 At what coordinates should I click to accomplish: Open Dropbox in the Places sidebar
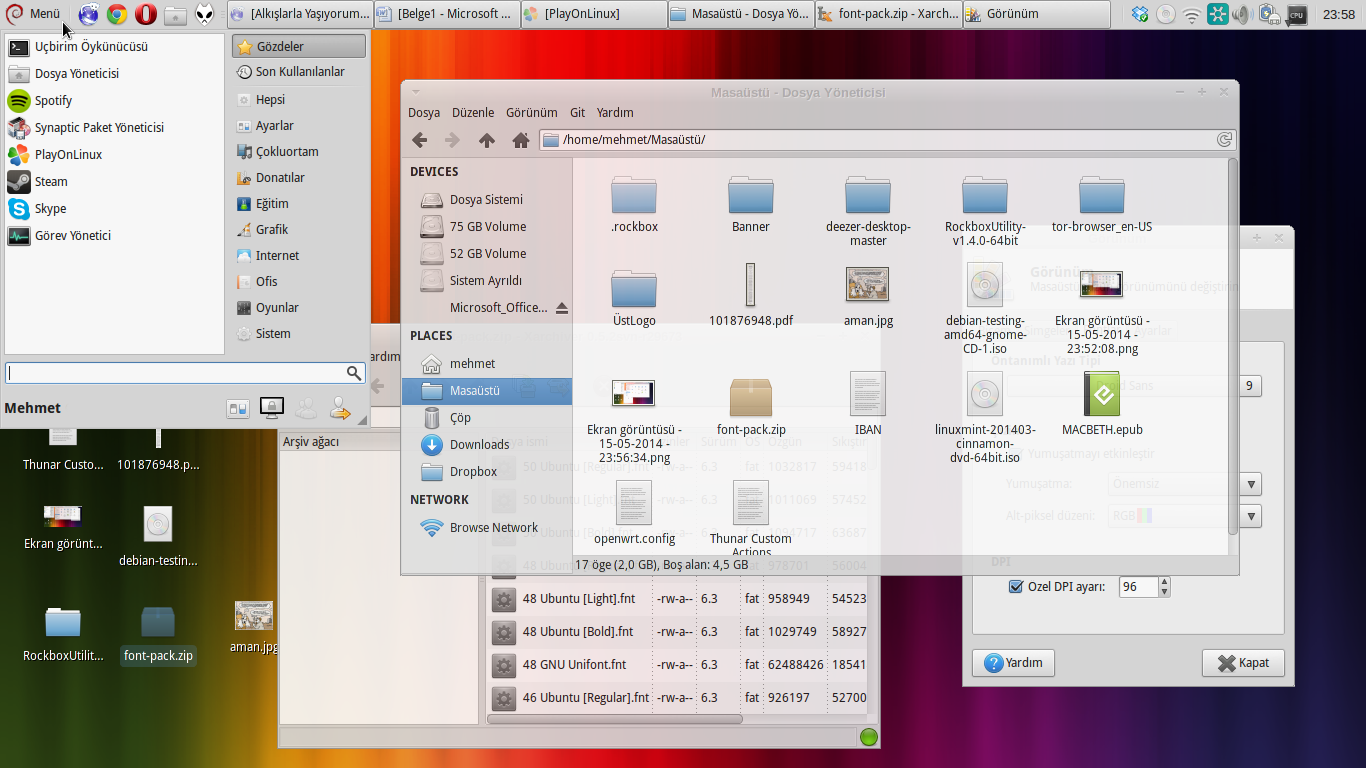pos(487,472)
